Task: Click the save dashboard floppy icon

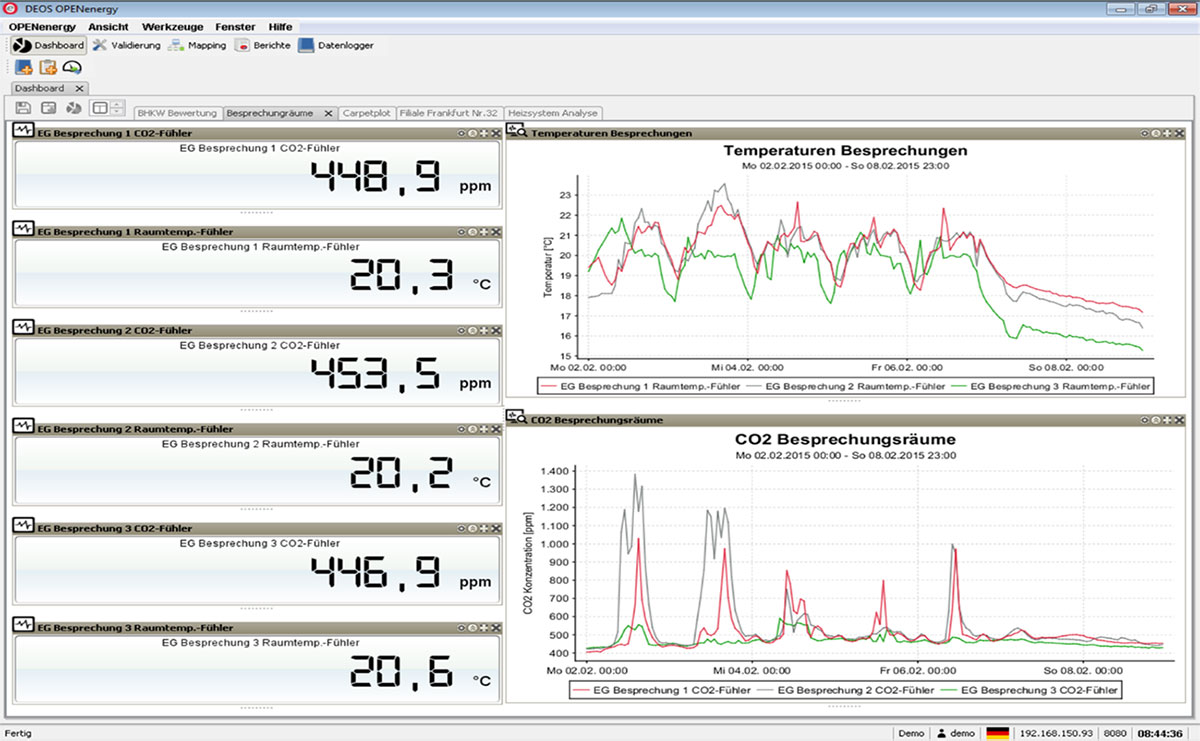Action: point(23,108)
